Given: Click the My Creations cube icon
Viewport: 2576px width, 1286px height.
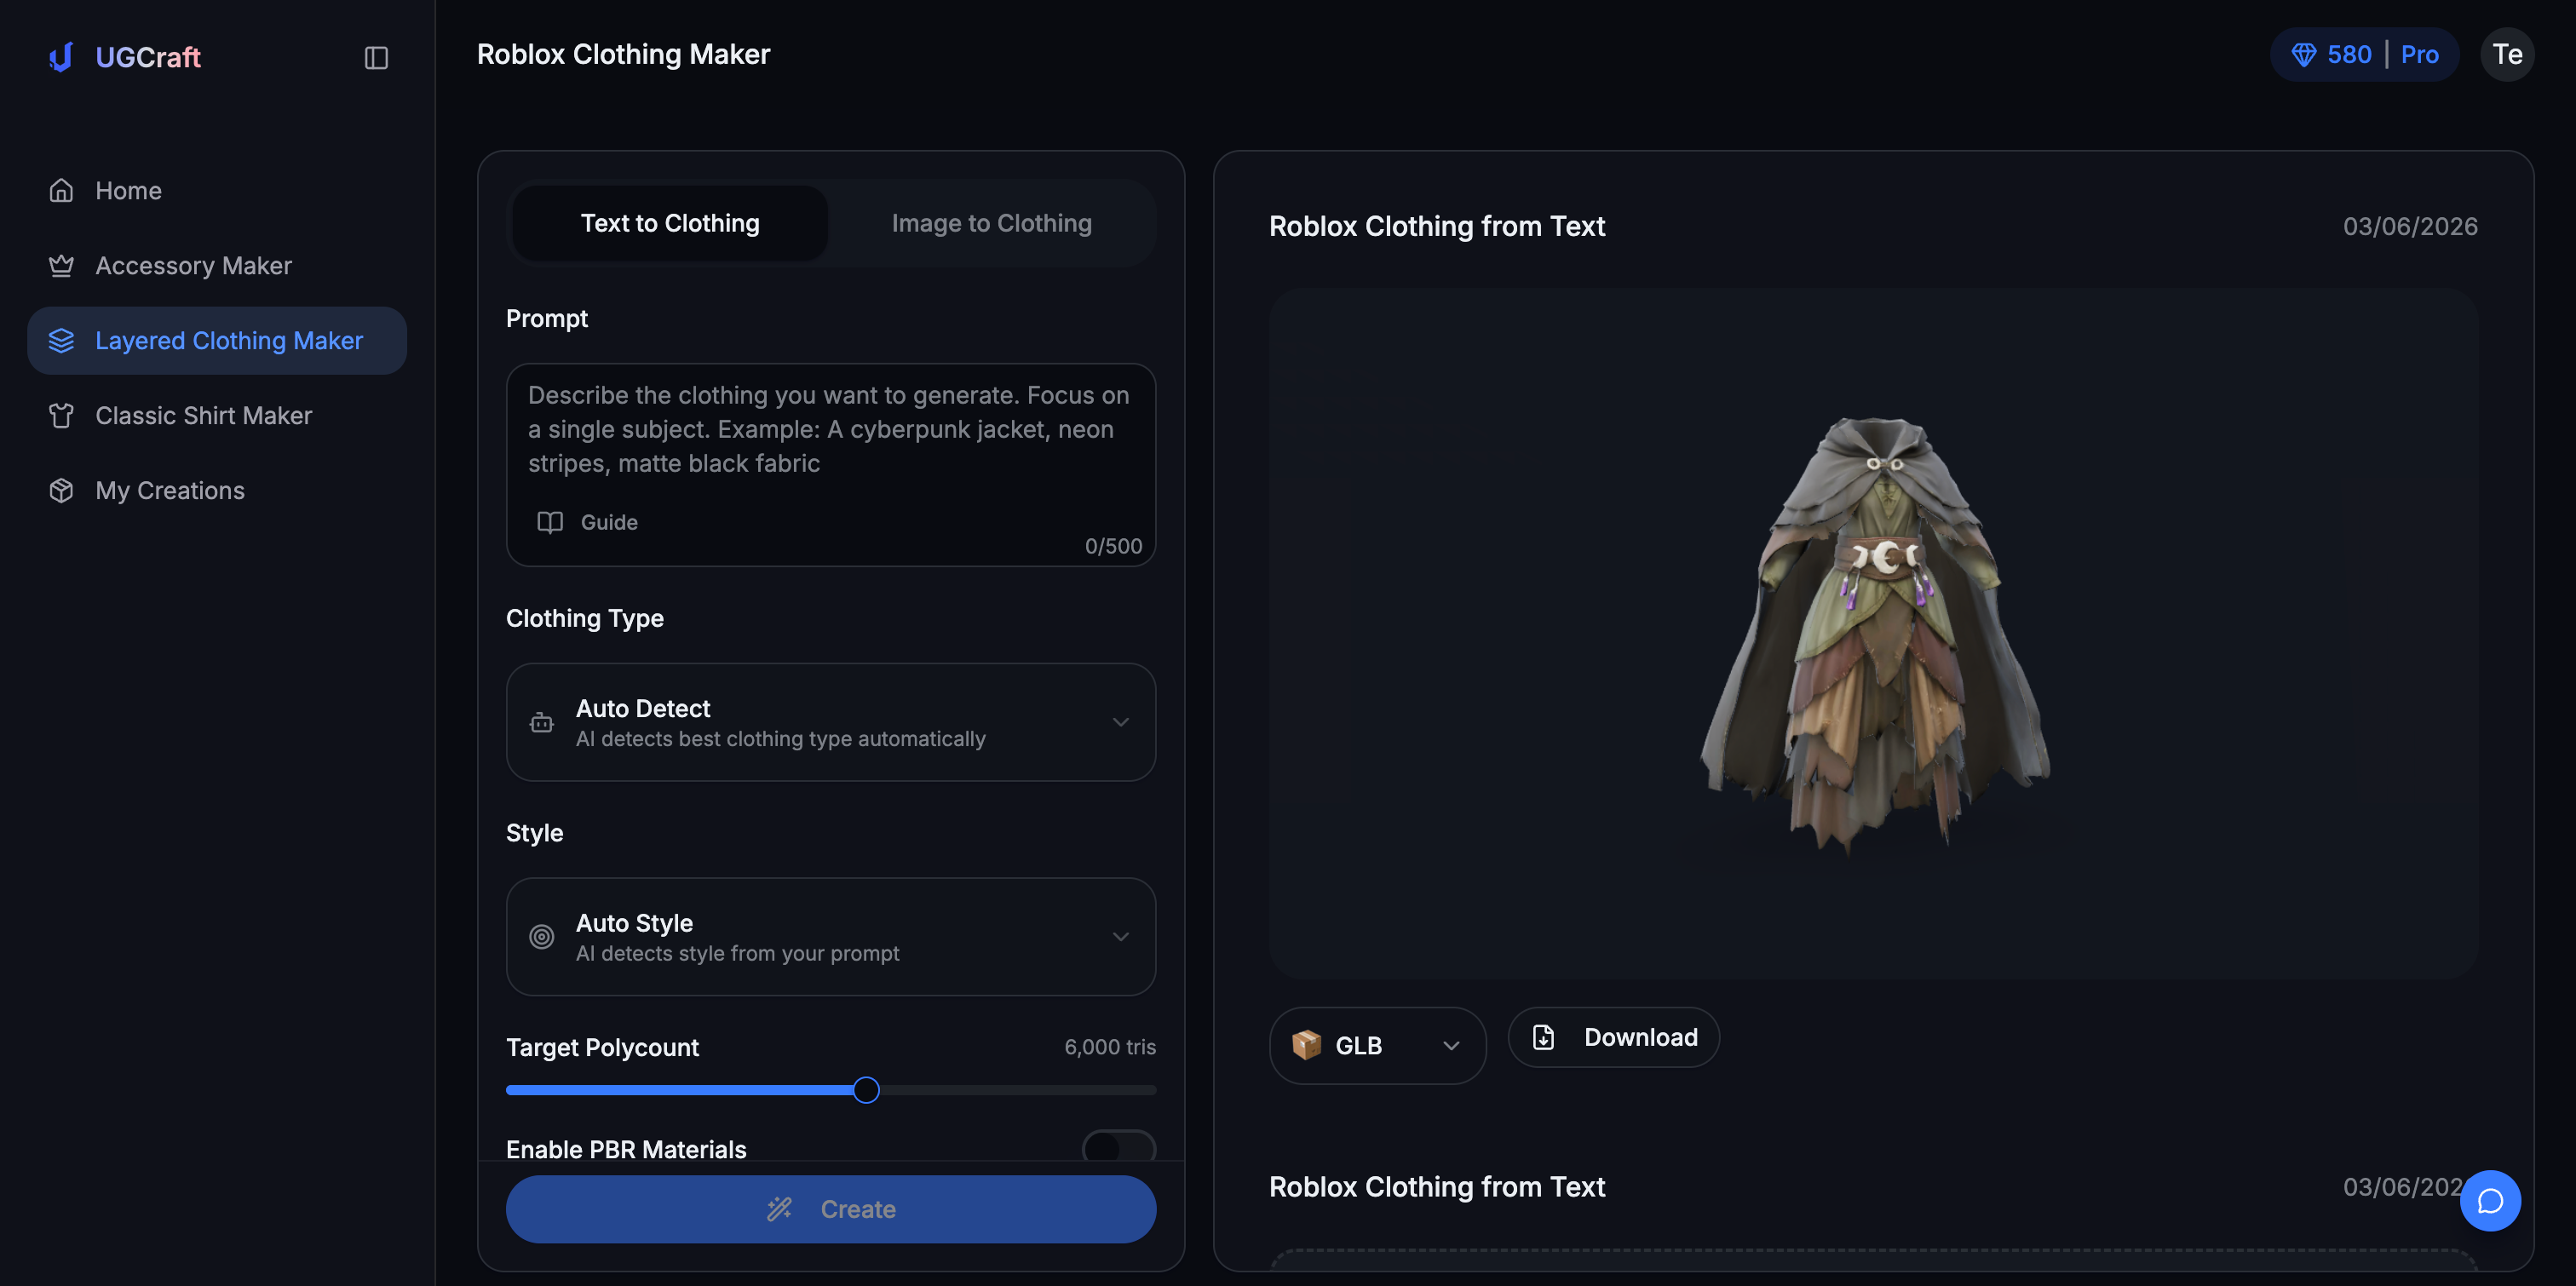Looking at the screenshot, I should (x=61, y=490).
